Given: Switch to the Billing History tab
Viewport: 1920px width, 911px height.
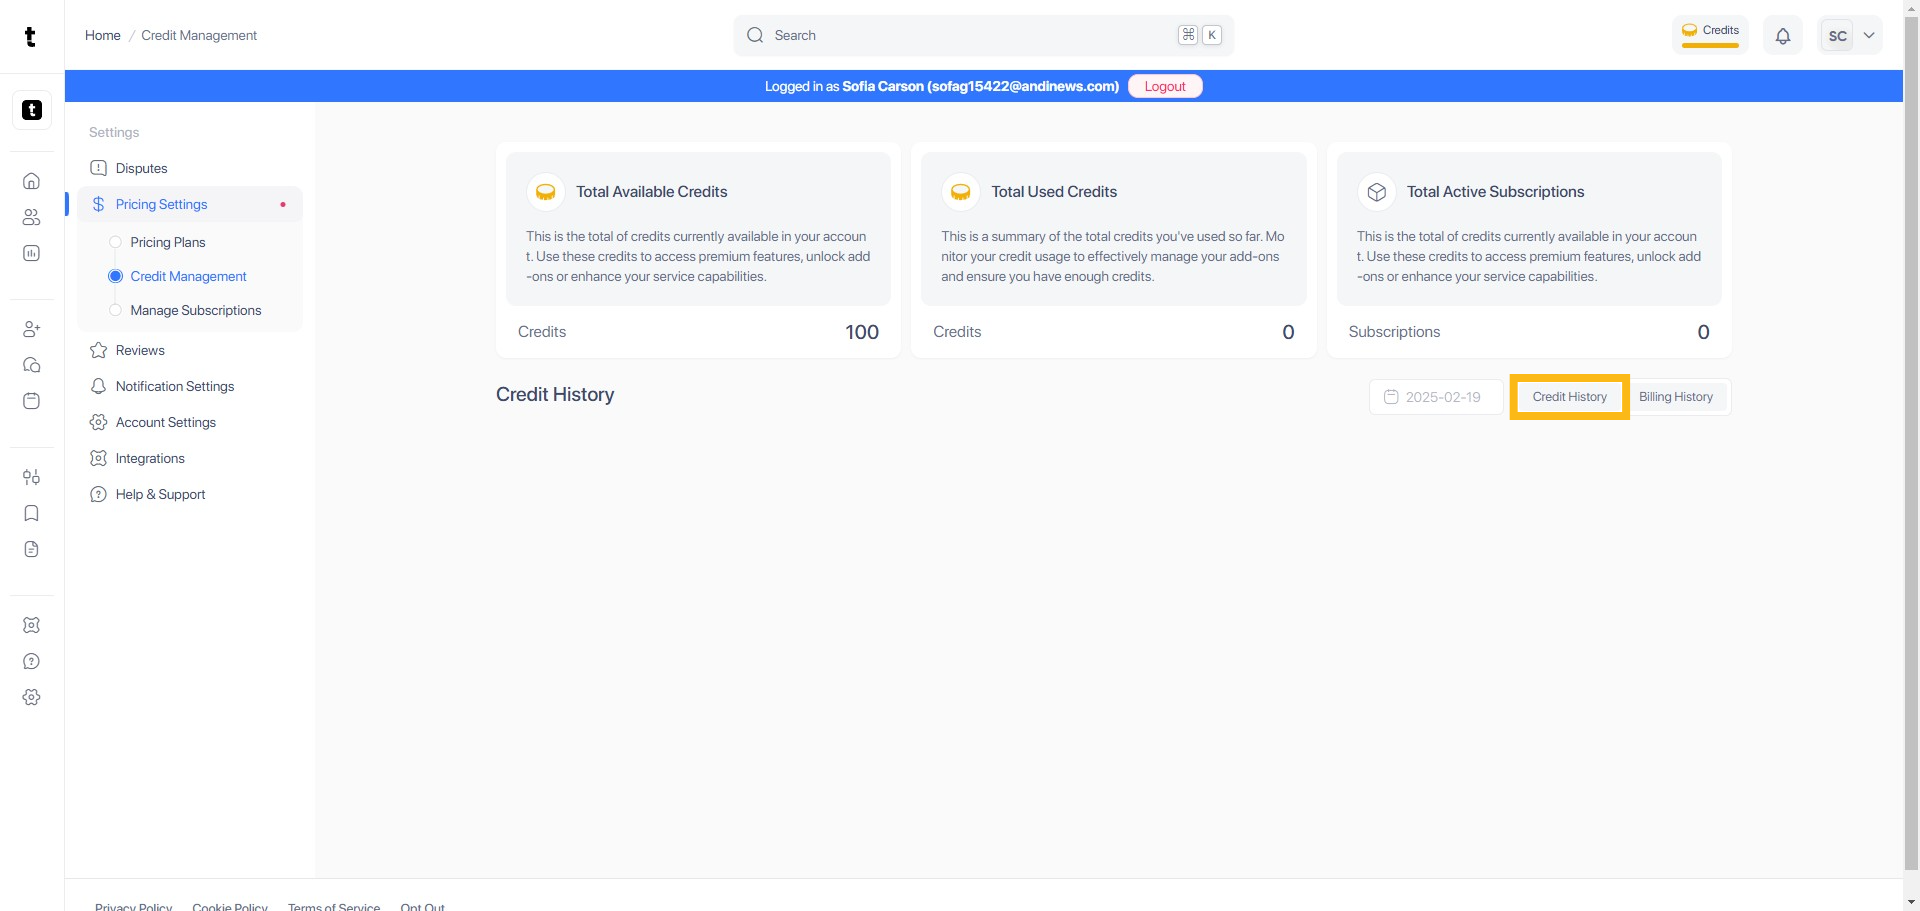Looking at the screenshot, I should point(1675,397).
